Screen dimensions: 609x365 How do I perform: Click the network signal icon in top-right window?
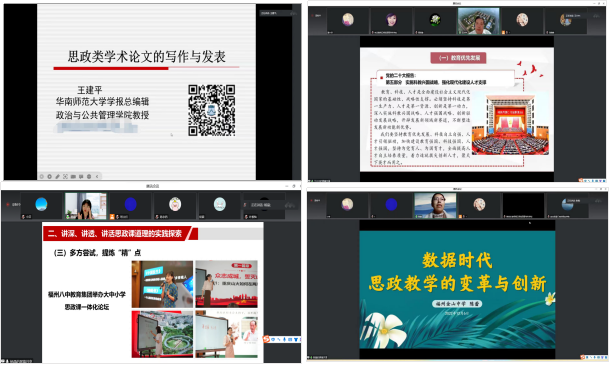coord(596,16)
